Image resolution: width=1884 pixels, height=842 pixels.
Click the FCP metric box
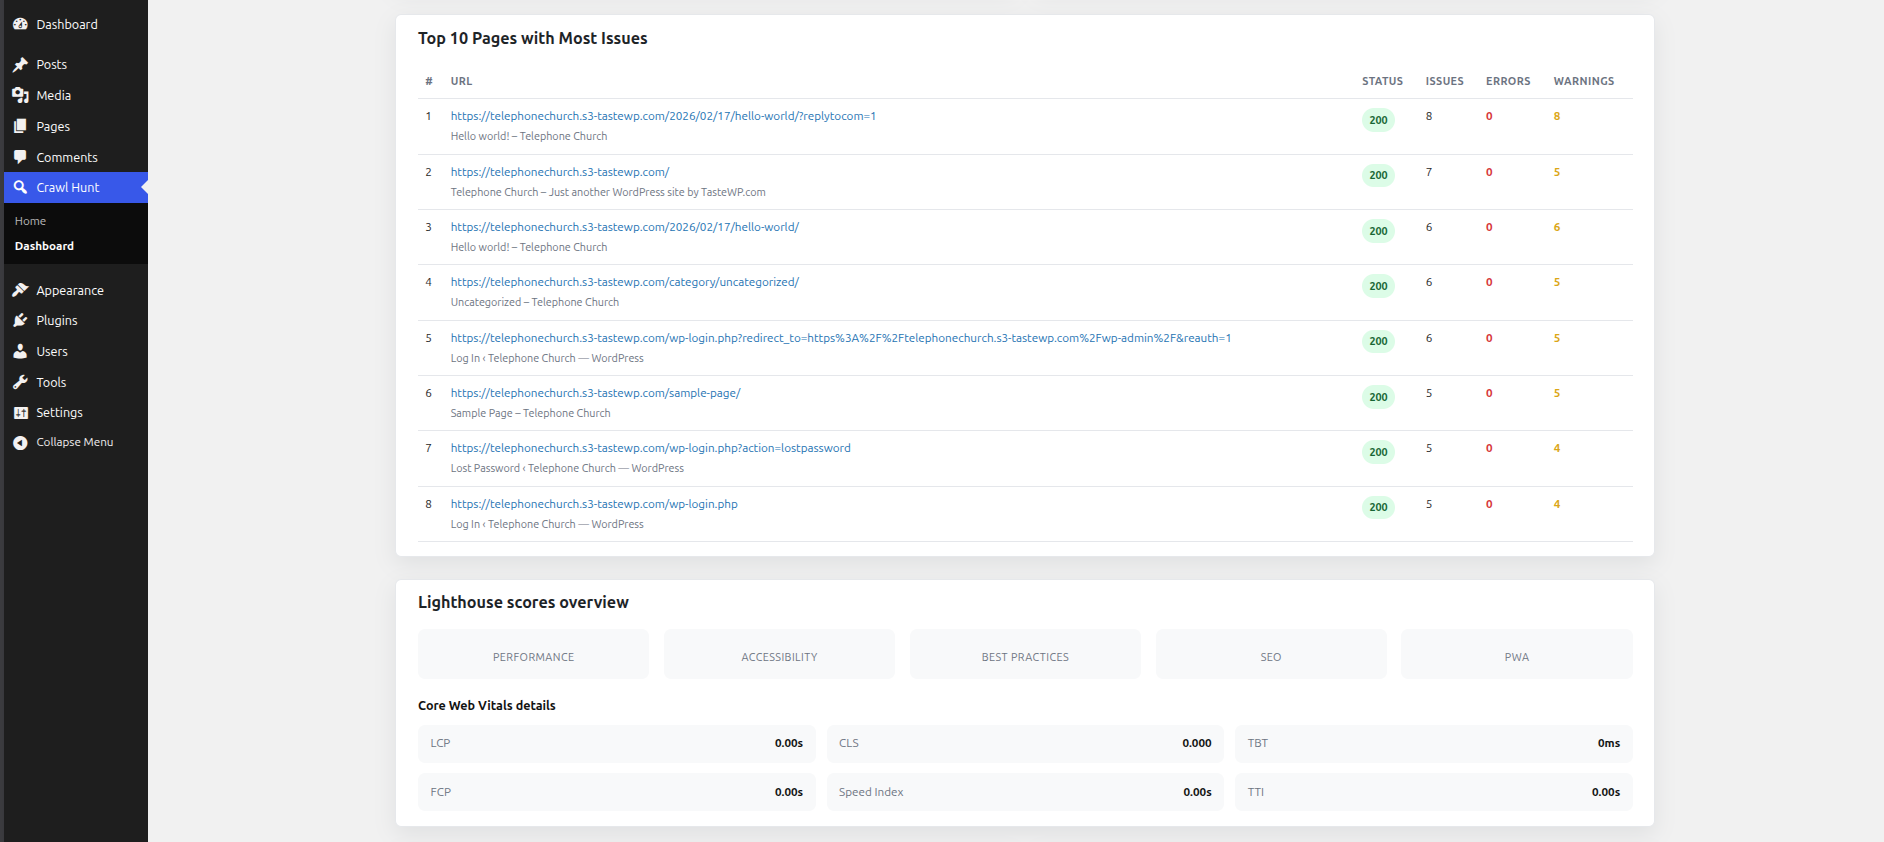coord(617,792)
